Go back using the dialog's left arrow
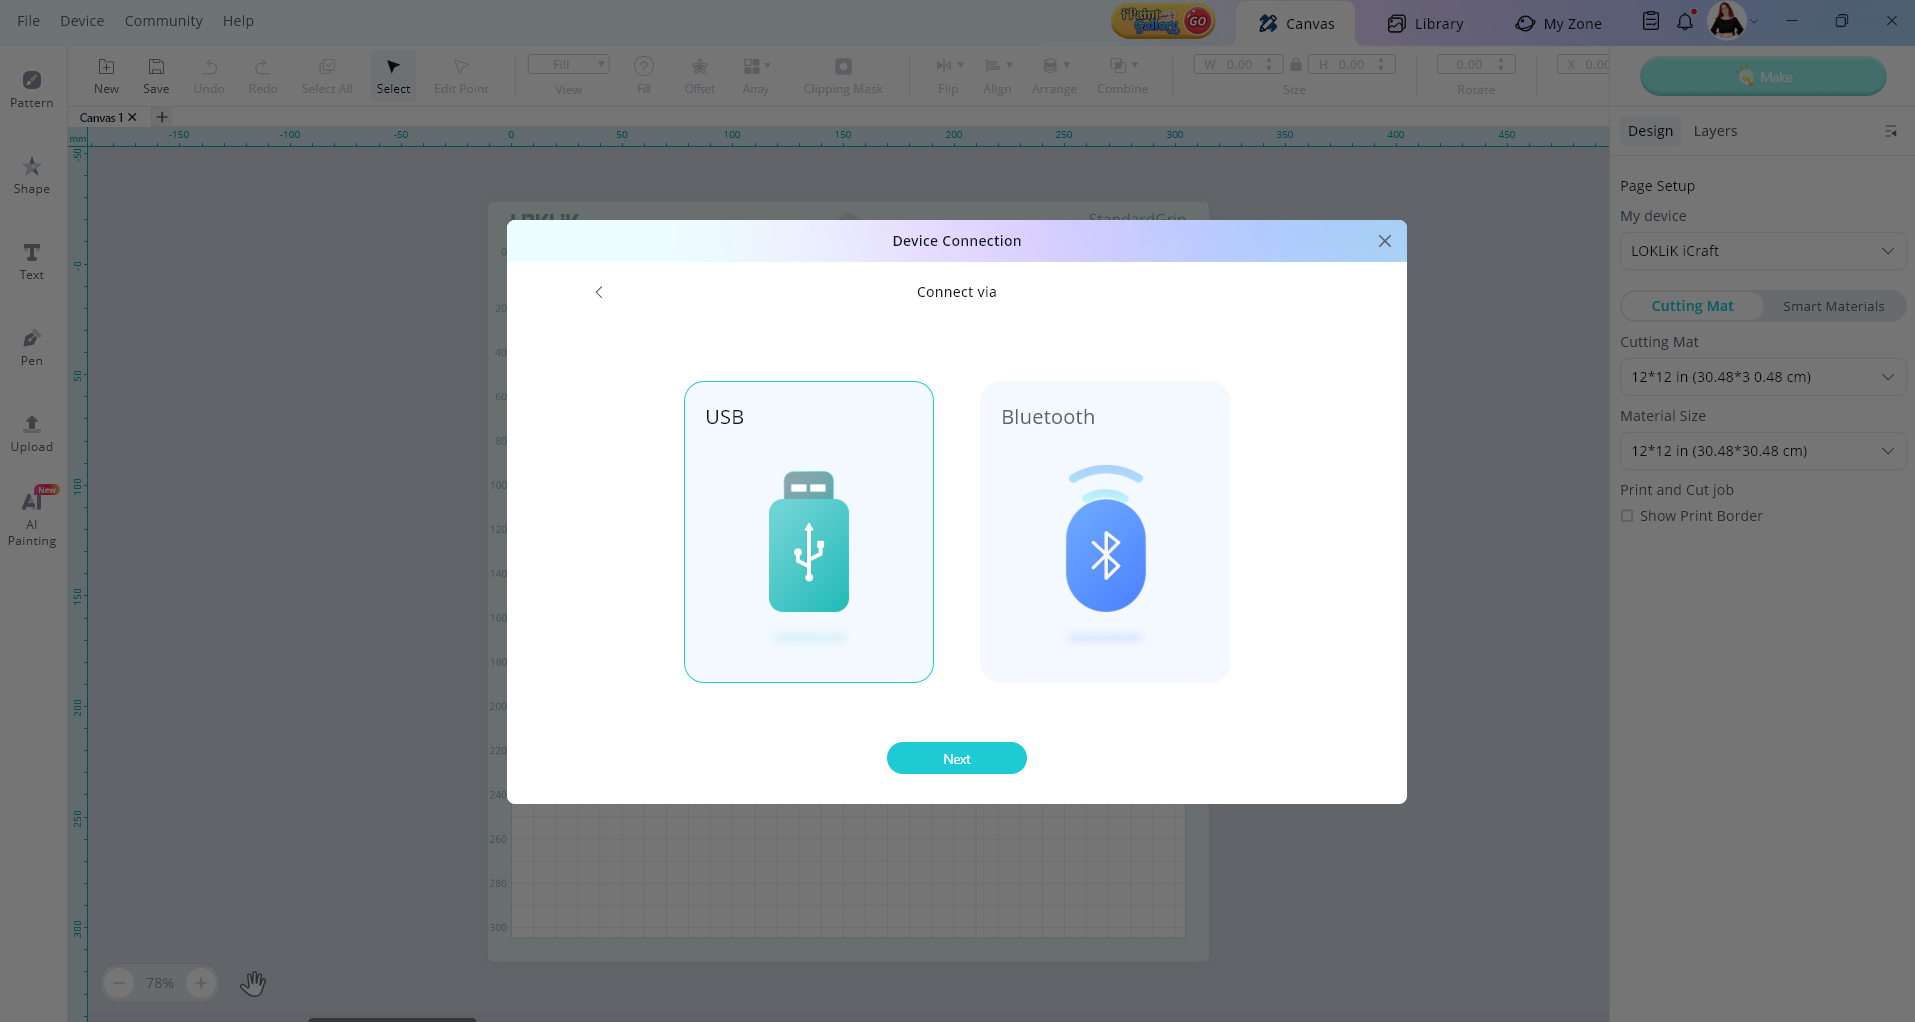 pos(599,292)
